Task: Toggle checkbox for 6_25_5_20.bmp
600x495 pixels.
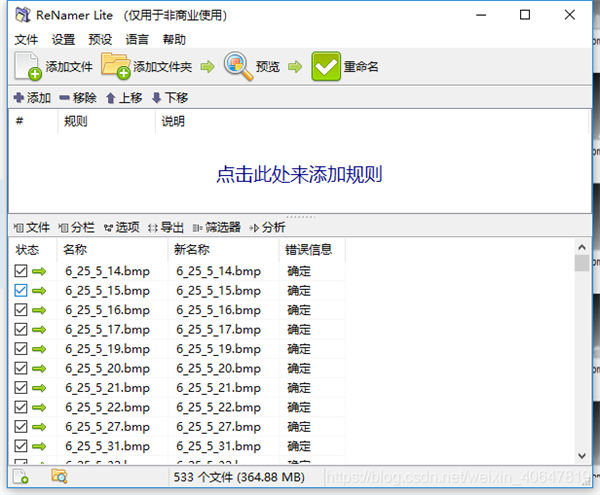Action: click(21, 368)
